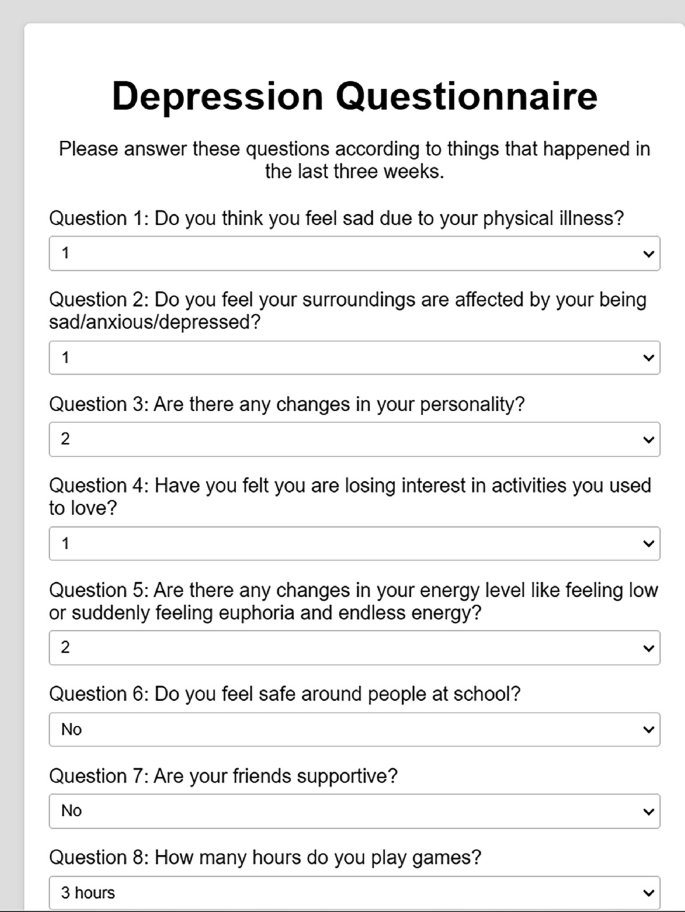Open the Question 8 gaming hours dropdown
Screen dimensions: 685x912
[x=354, y=892]
